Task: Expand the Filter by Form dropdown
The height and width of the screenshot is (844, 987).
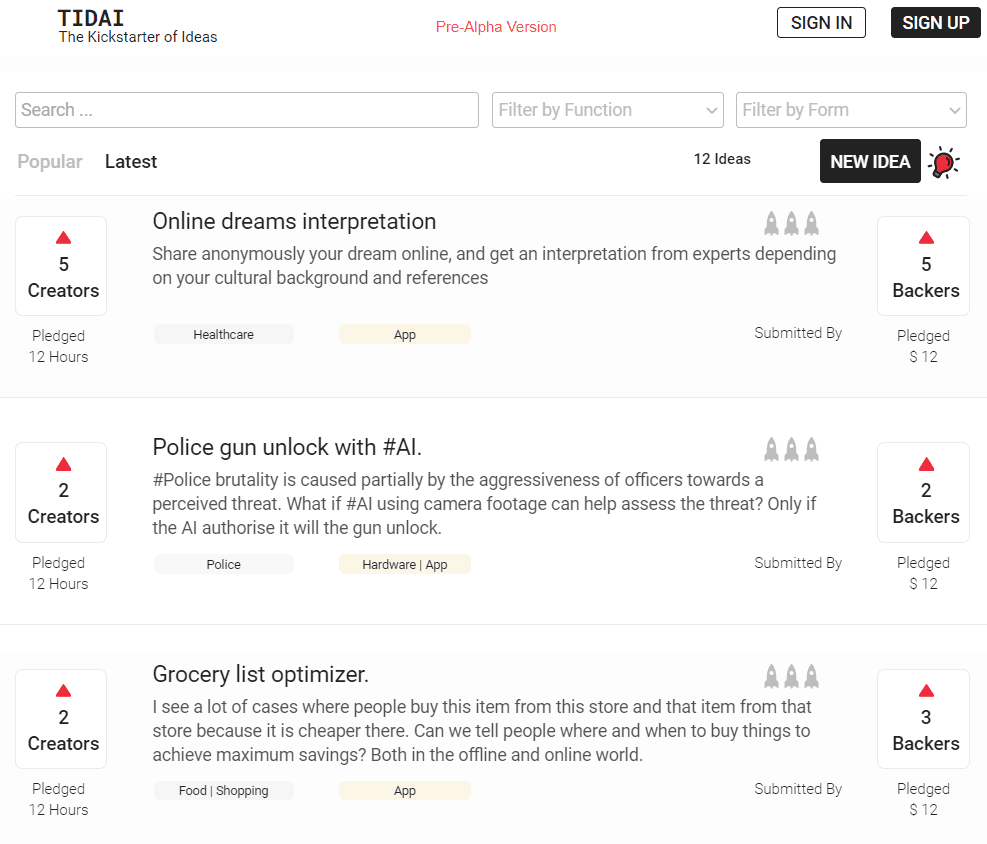Action: point(851,110)
